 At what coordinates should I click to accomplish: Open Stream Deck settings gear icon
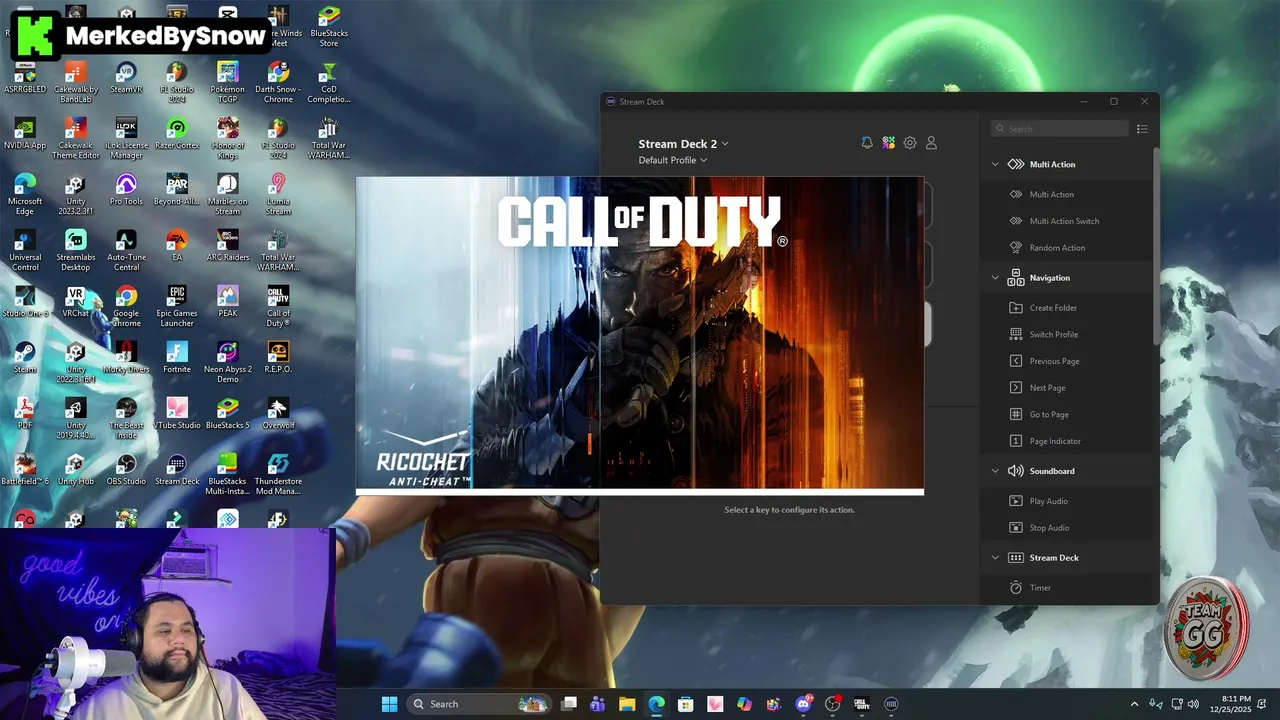click(x=910, y=143)
